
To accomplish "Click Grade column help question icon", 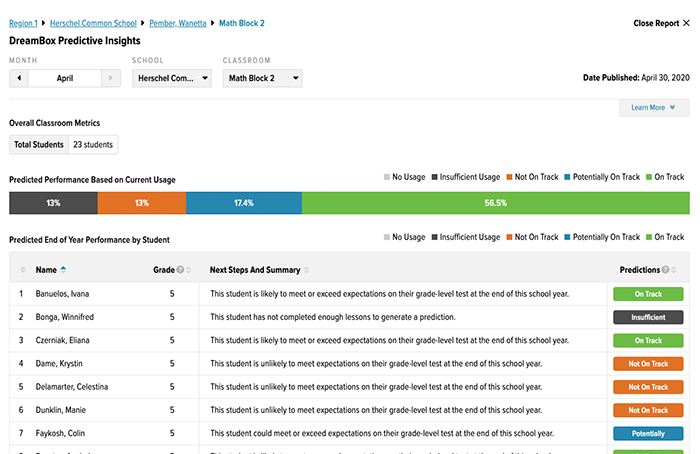I will click(180, 270).
